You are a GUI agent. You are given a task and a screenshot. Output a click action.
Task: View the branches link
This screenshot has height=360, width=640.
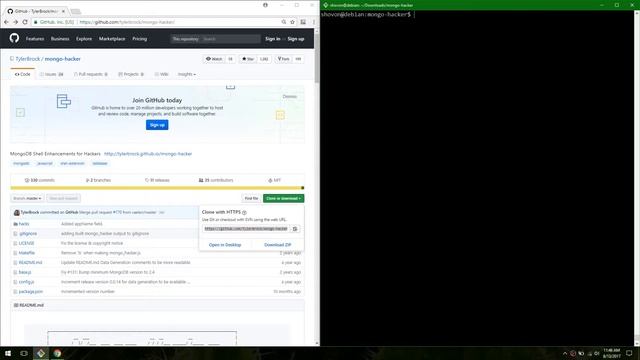point(98,180)
